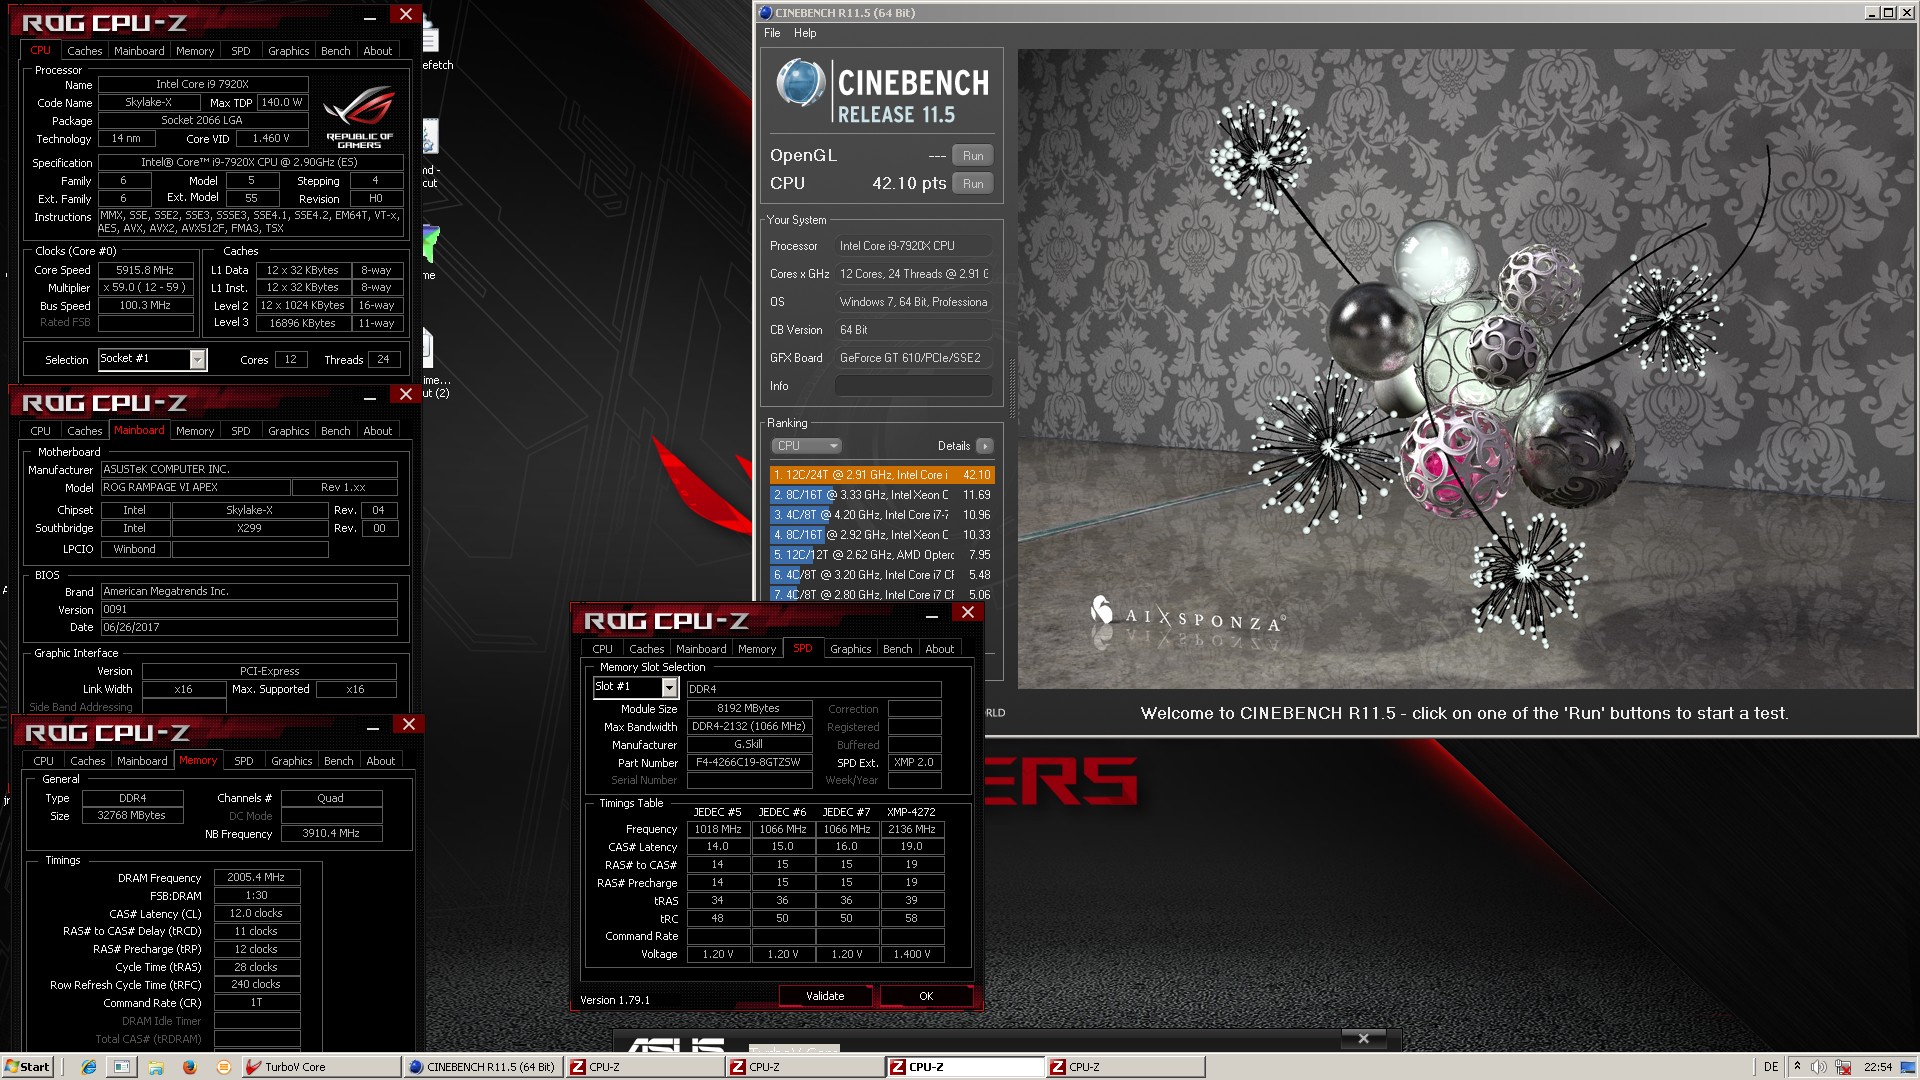The width and height of the screenshot is (1920, 1080).
Task: Show hidden tray icons arrow
Action: pyautogui.click(x=1797, y=1067)
